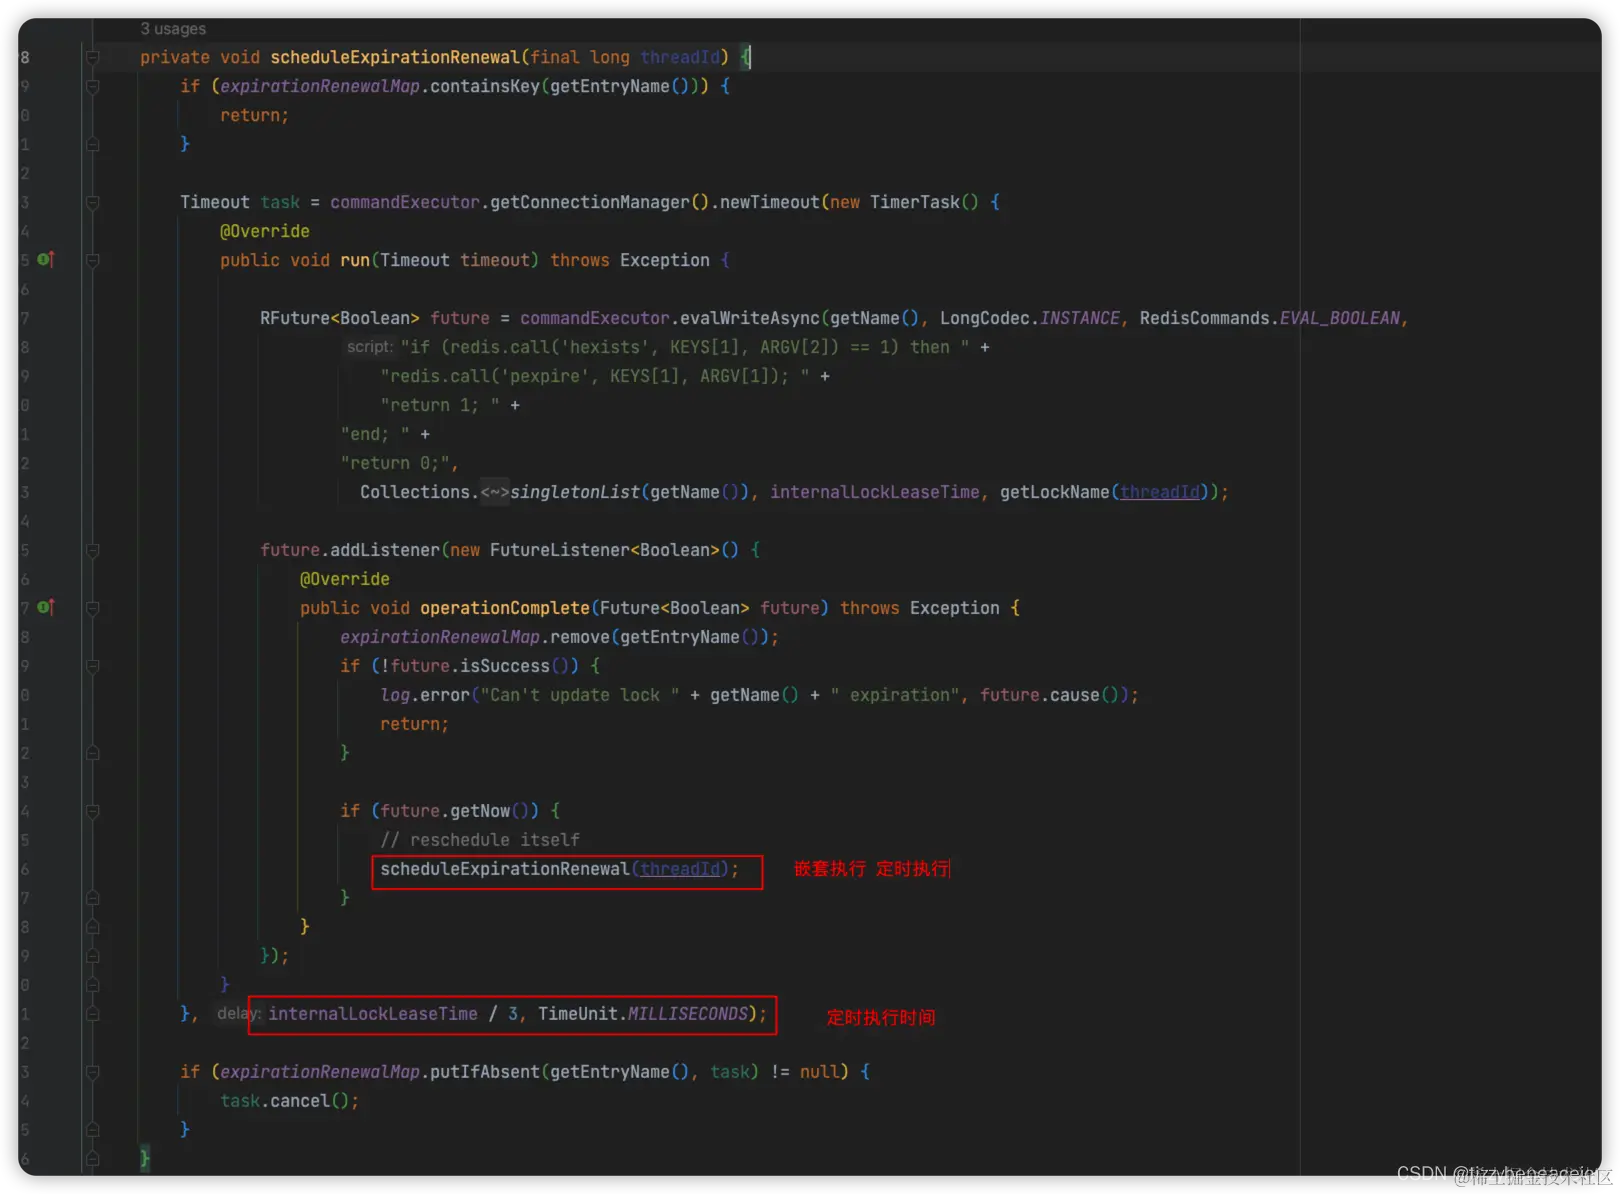Screen dimensions: 1620x1194
Task: Click the singletonList method name
Action: pyautogui.click(x=575, y=492)
